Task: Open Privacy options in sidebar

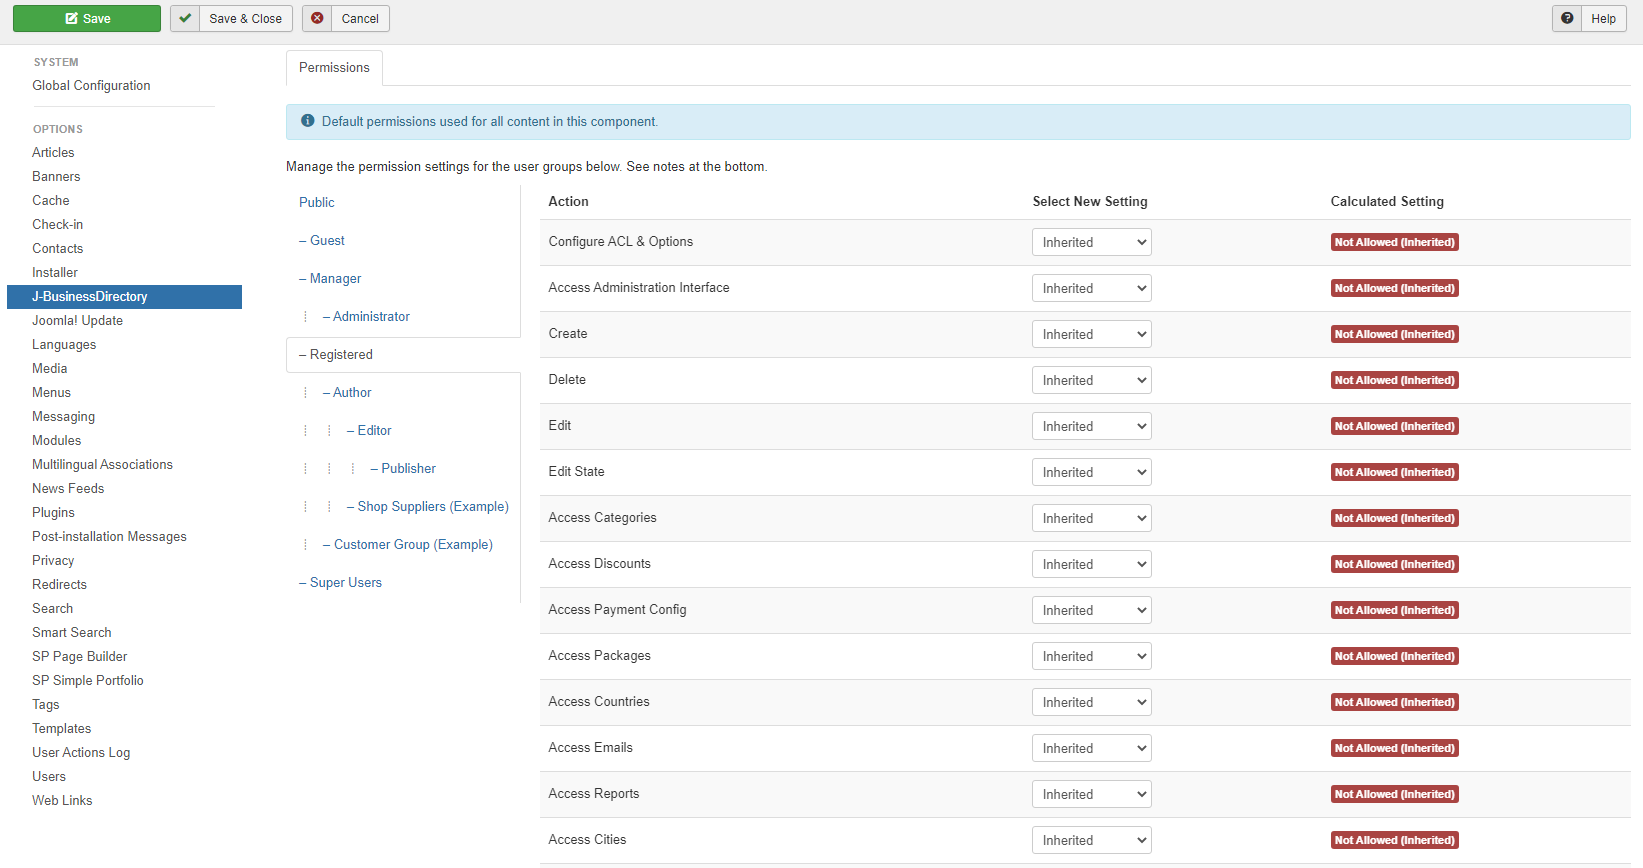Action: point(53,561)
